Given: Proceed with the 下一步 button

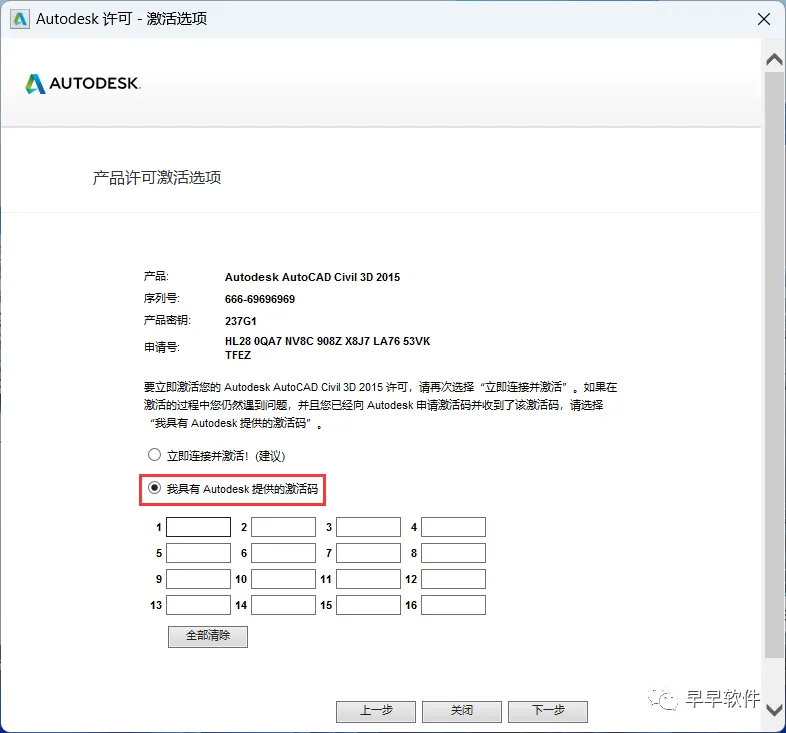Looking at the screenshot, I should 548,711.
